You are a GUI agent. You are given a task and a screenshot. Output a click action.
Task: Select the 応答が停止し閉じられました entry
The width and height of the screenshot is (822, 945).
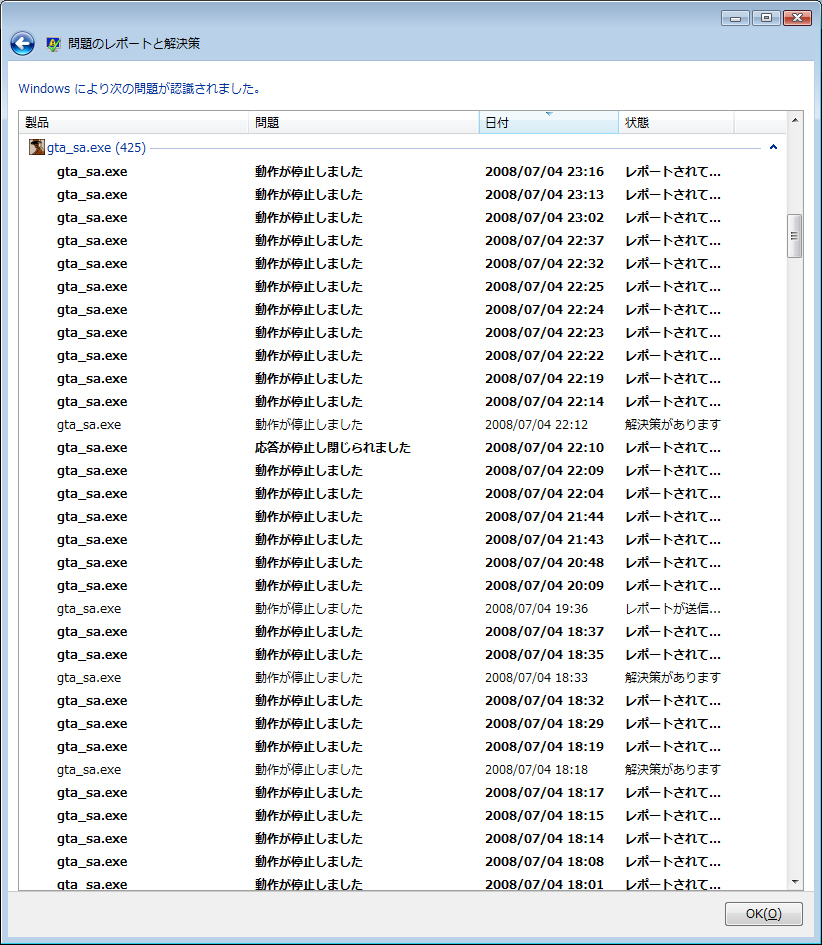coord(332,448)
